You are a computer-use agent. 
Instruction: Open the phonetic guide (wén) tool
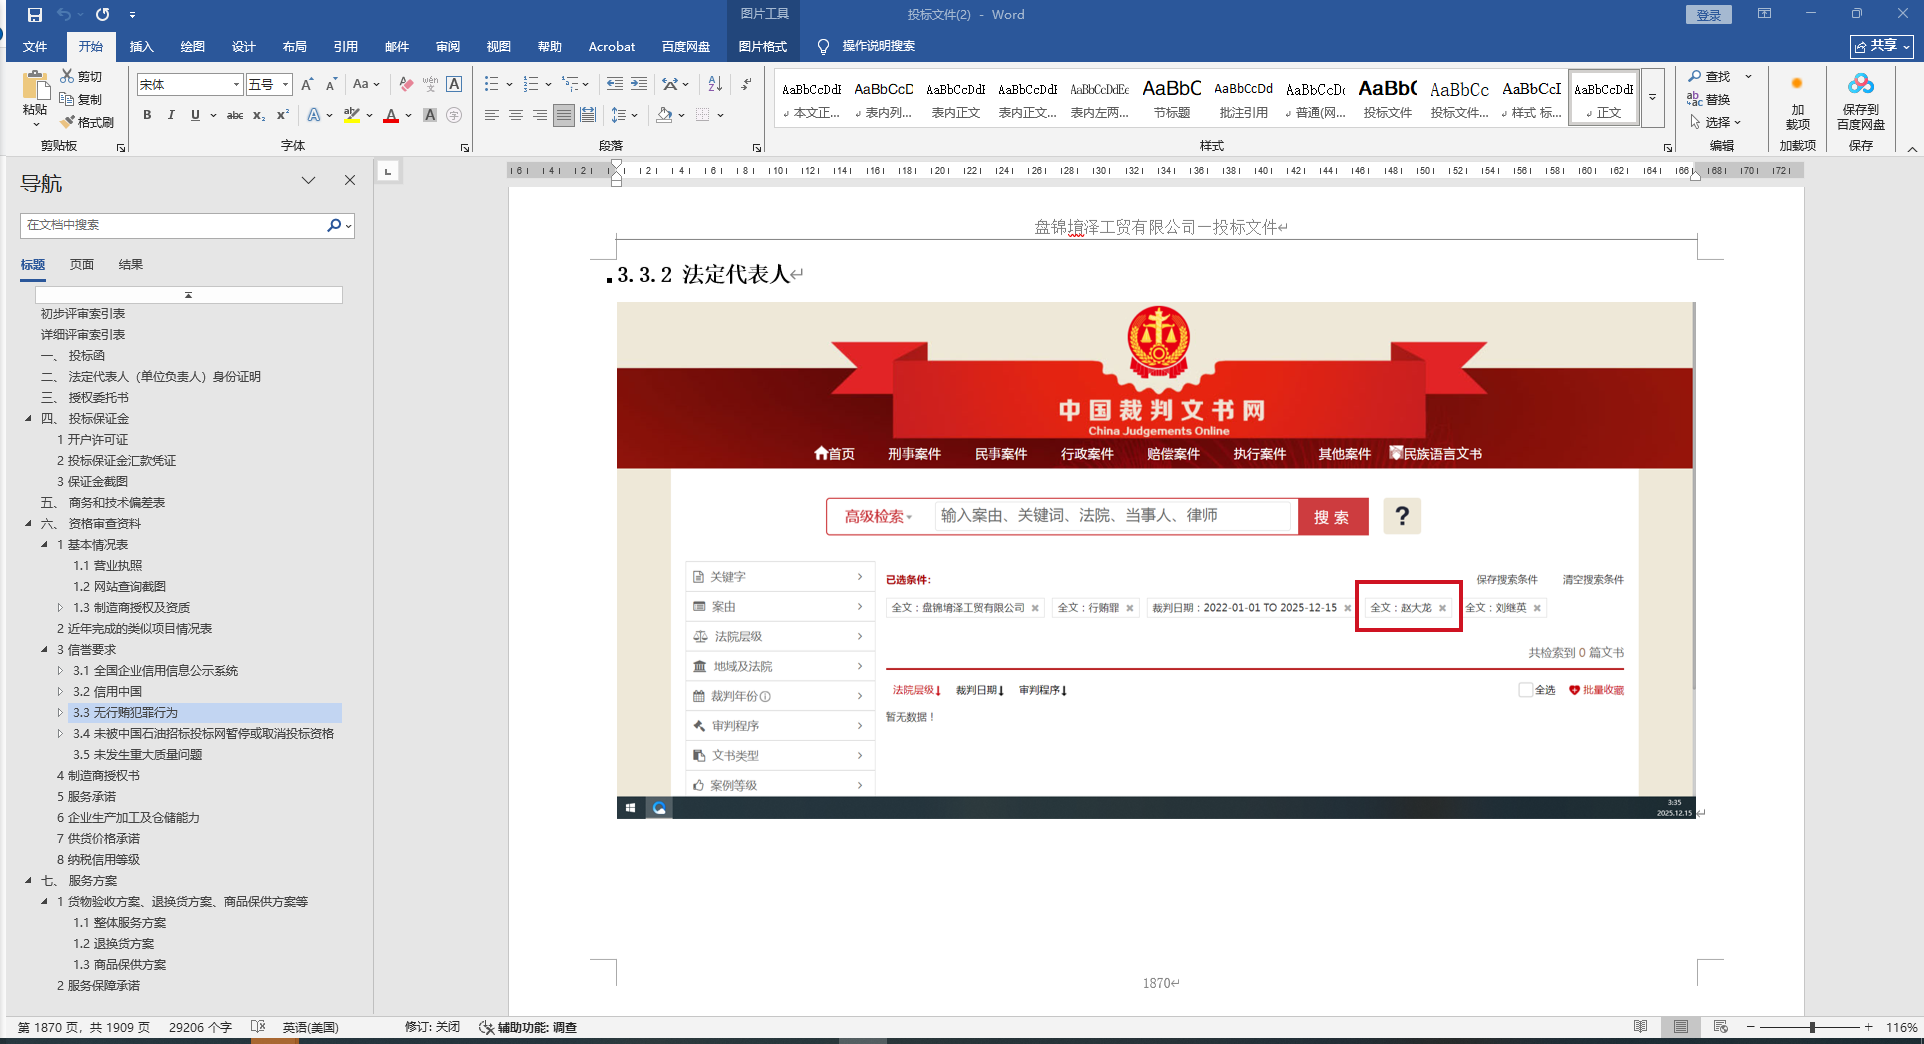tap(430, 85)
